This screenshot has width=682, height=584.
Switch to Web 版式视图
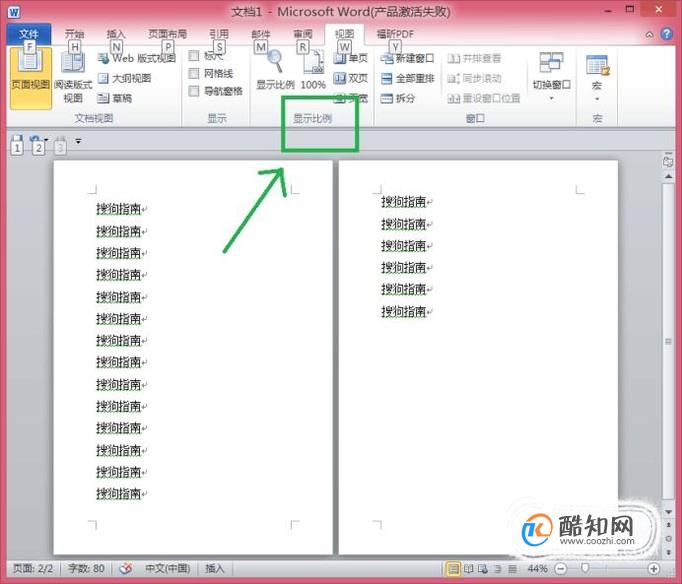[137, 58]
